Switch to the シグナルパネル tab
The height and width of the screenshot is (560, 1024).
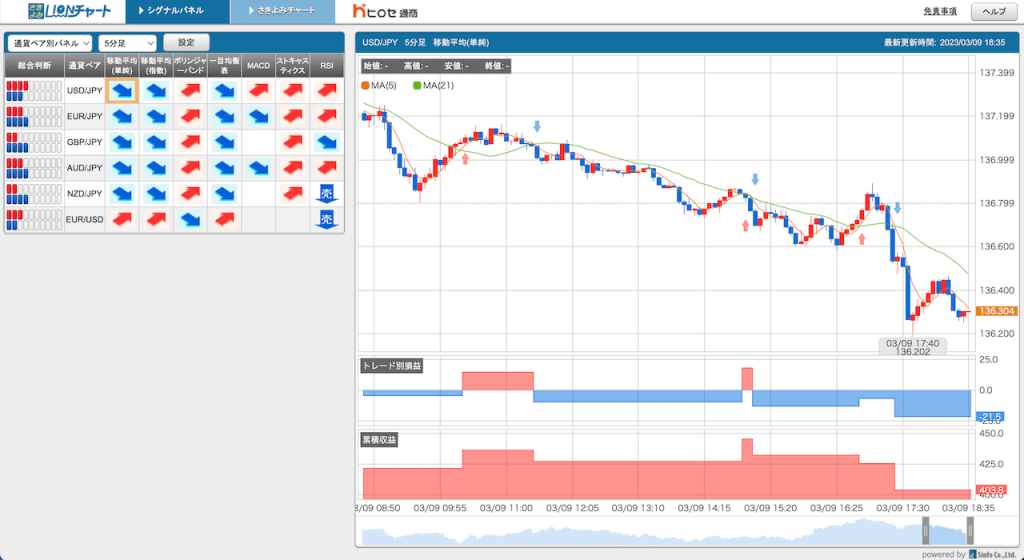(x=177, y=11)
